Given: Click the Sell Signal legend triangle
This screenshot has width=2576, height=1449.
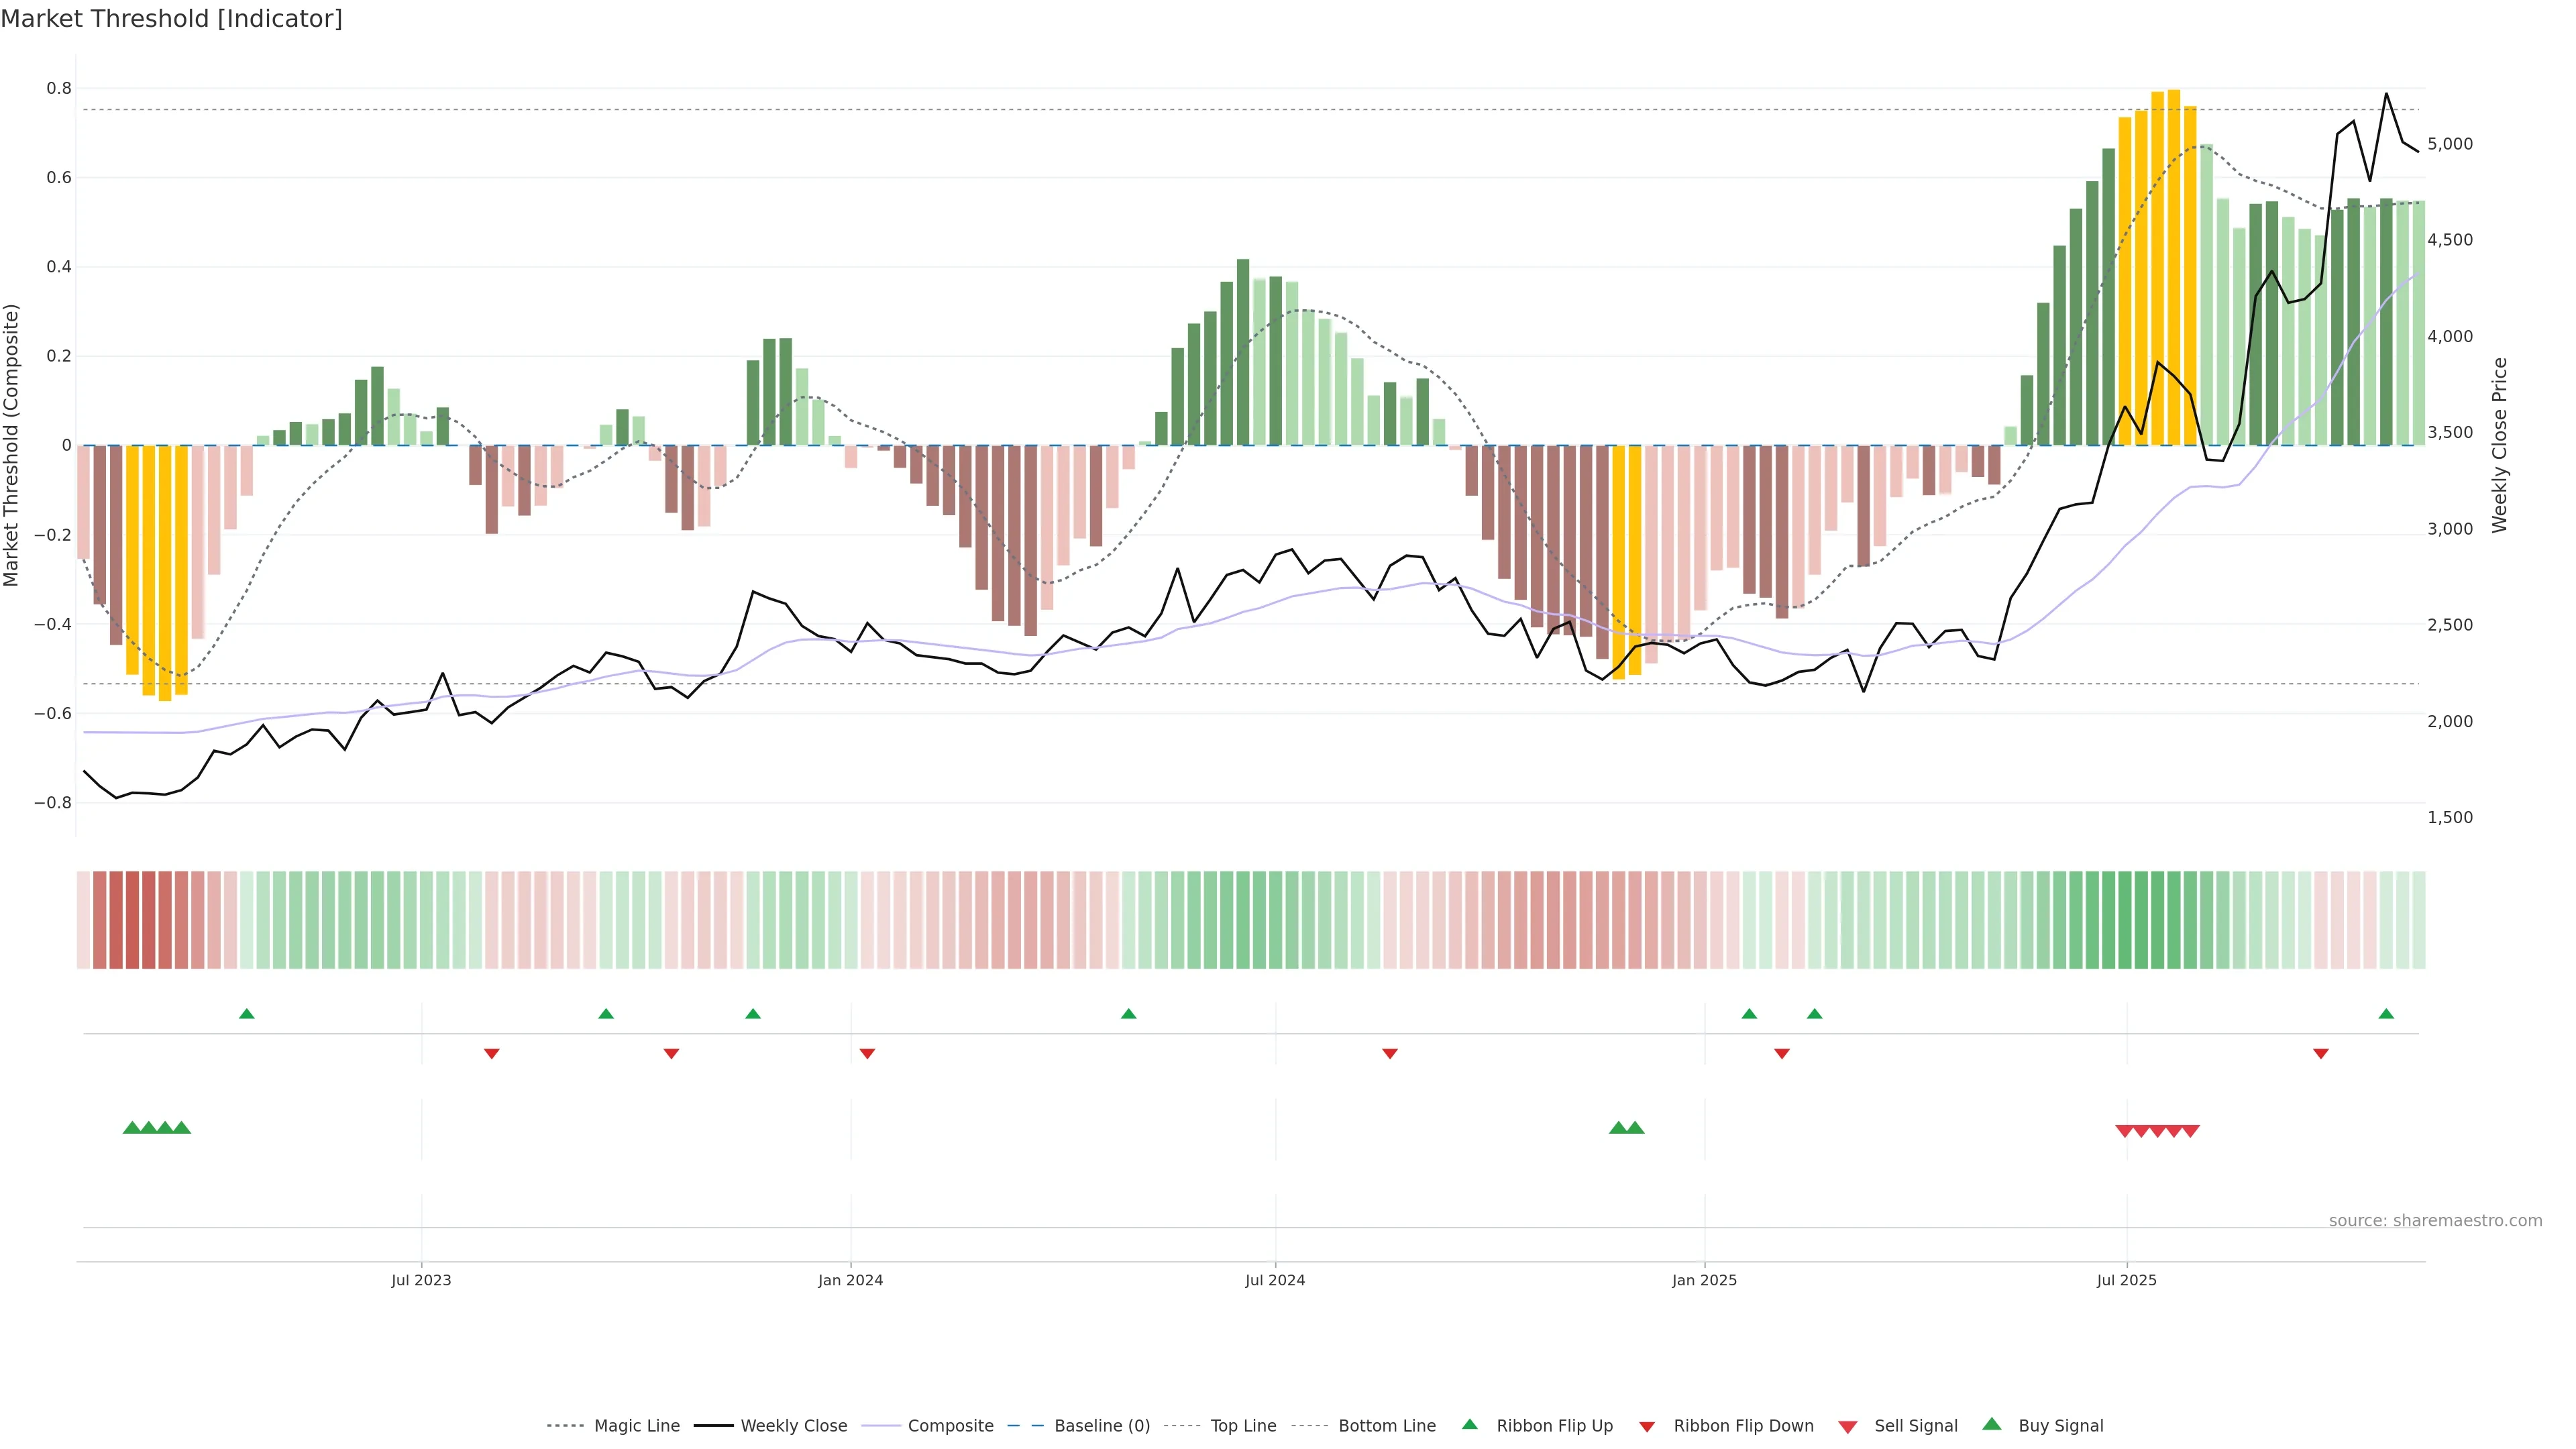Looking at the screenshot, I should (1847, 1427).
